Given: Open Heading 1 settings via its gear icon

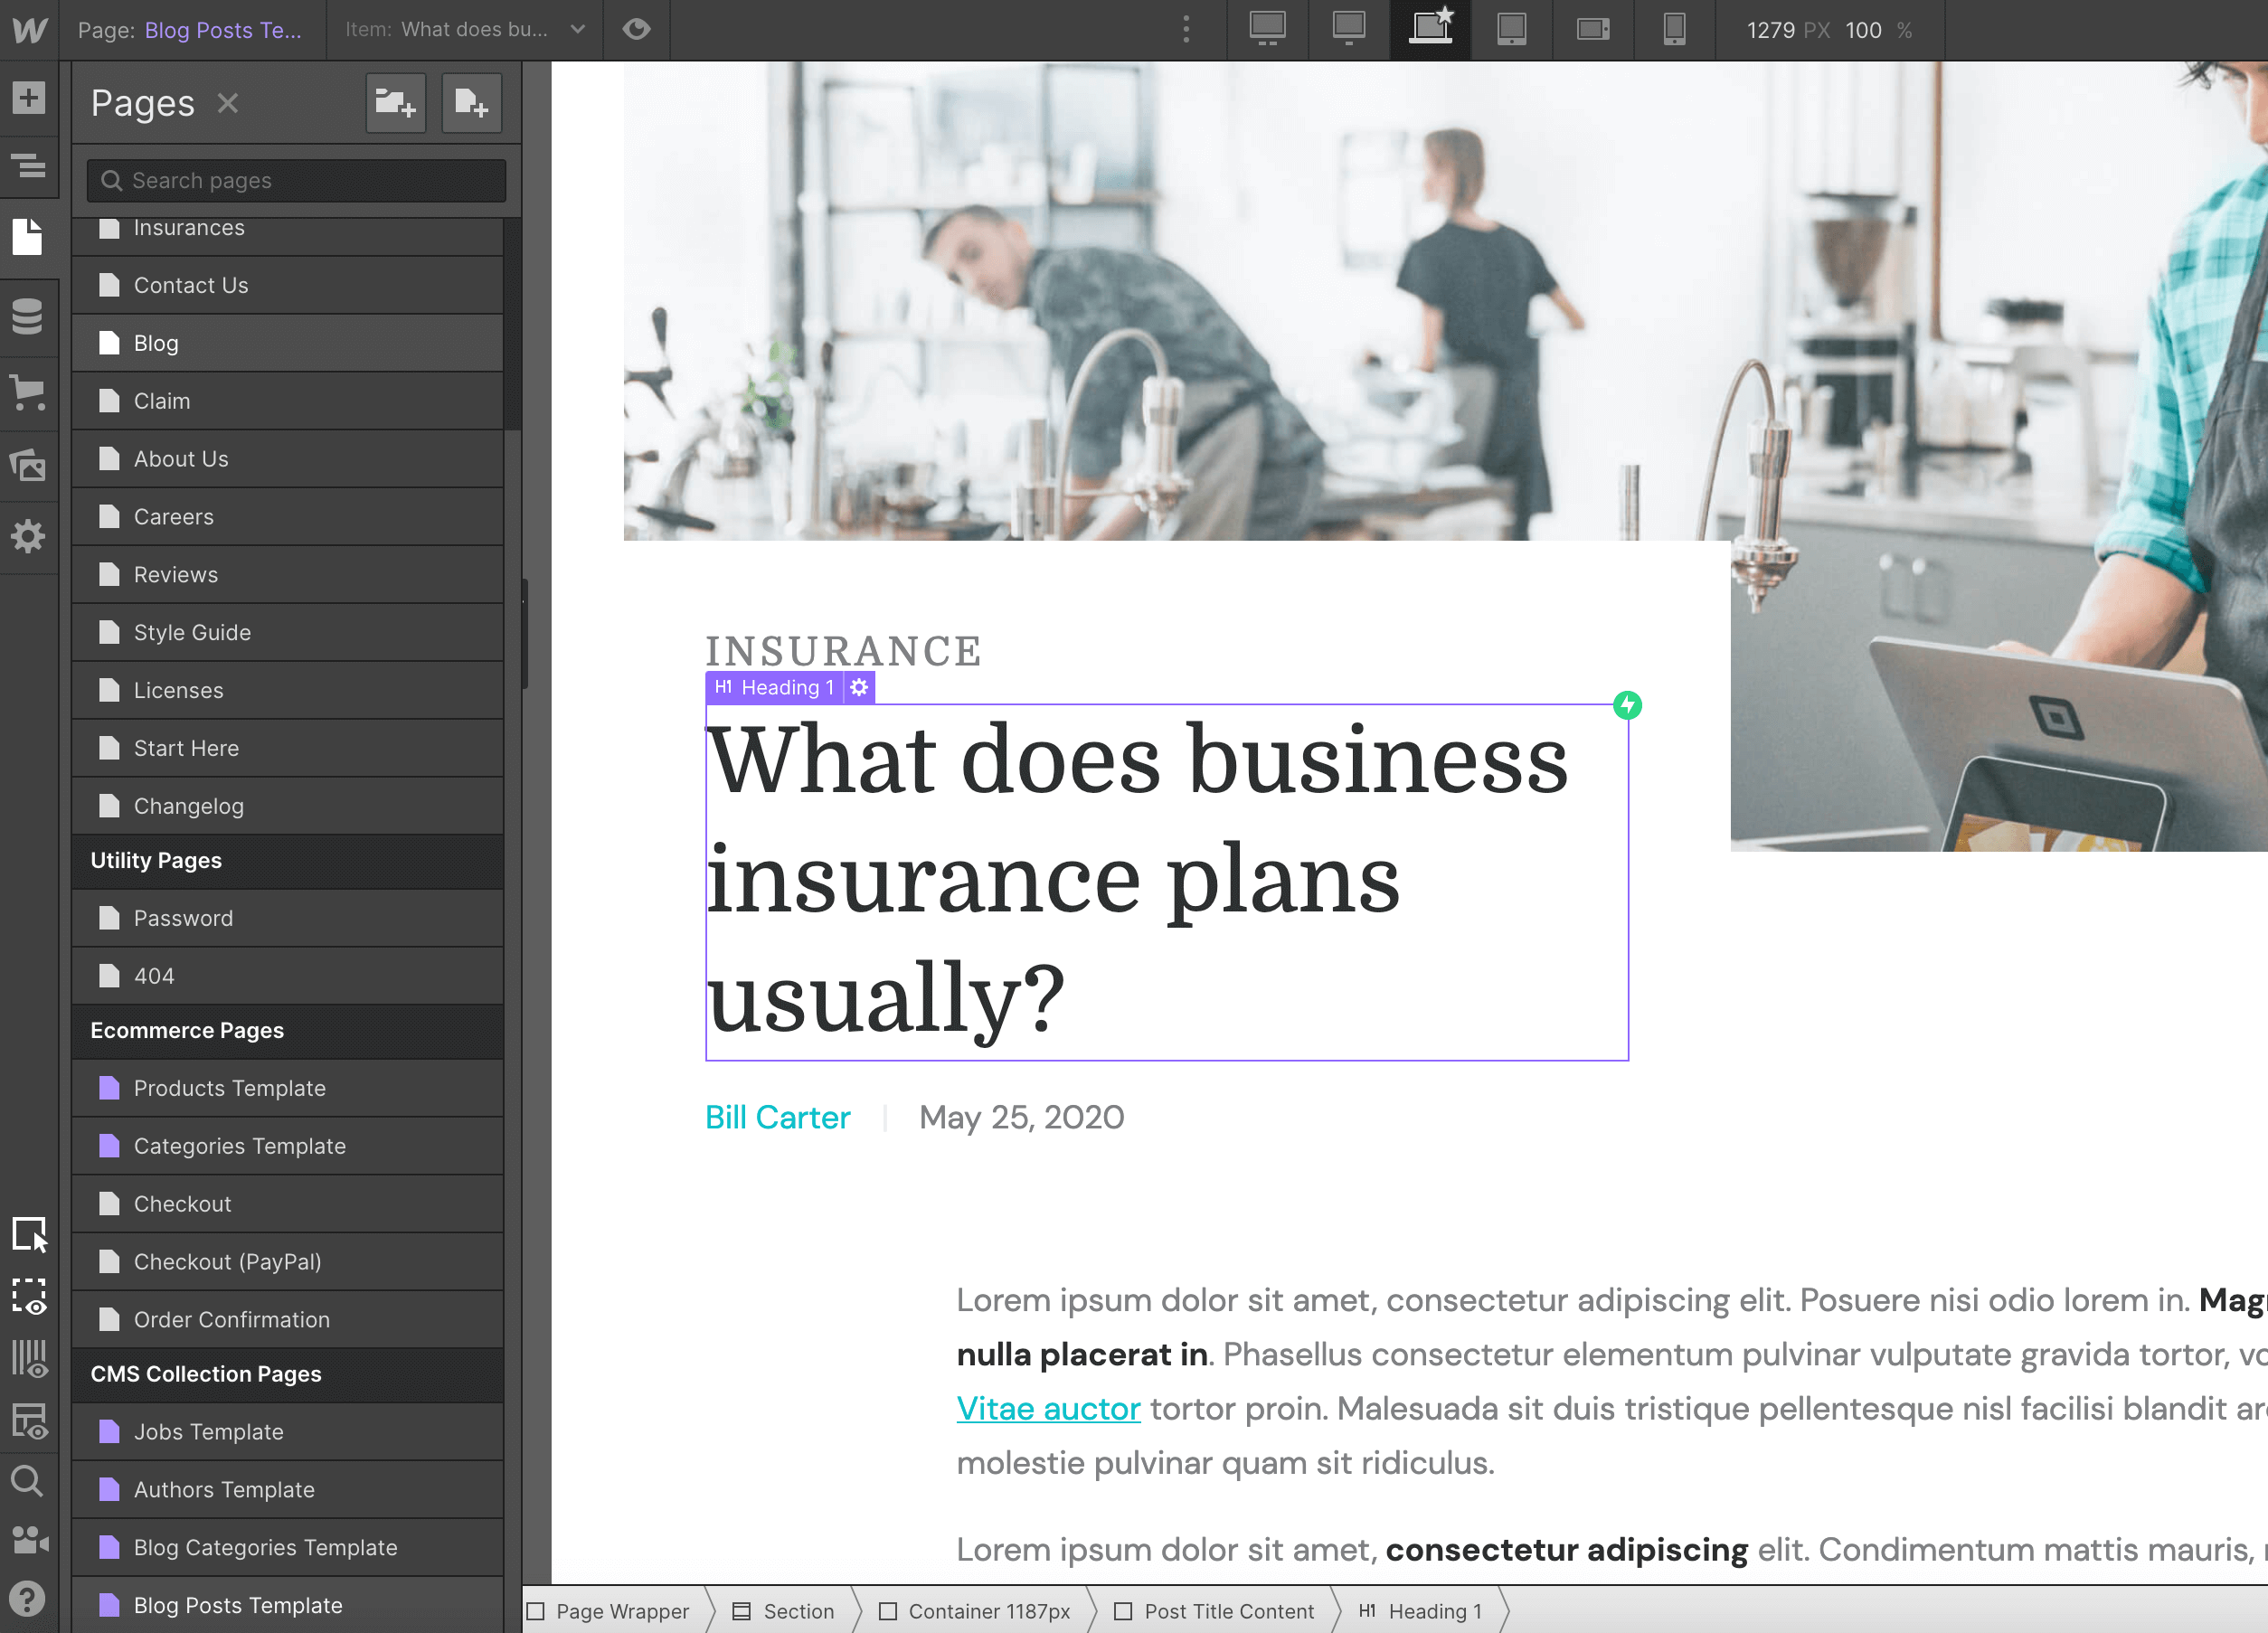Looking at the screenshot, I should 859,687.
